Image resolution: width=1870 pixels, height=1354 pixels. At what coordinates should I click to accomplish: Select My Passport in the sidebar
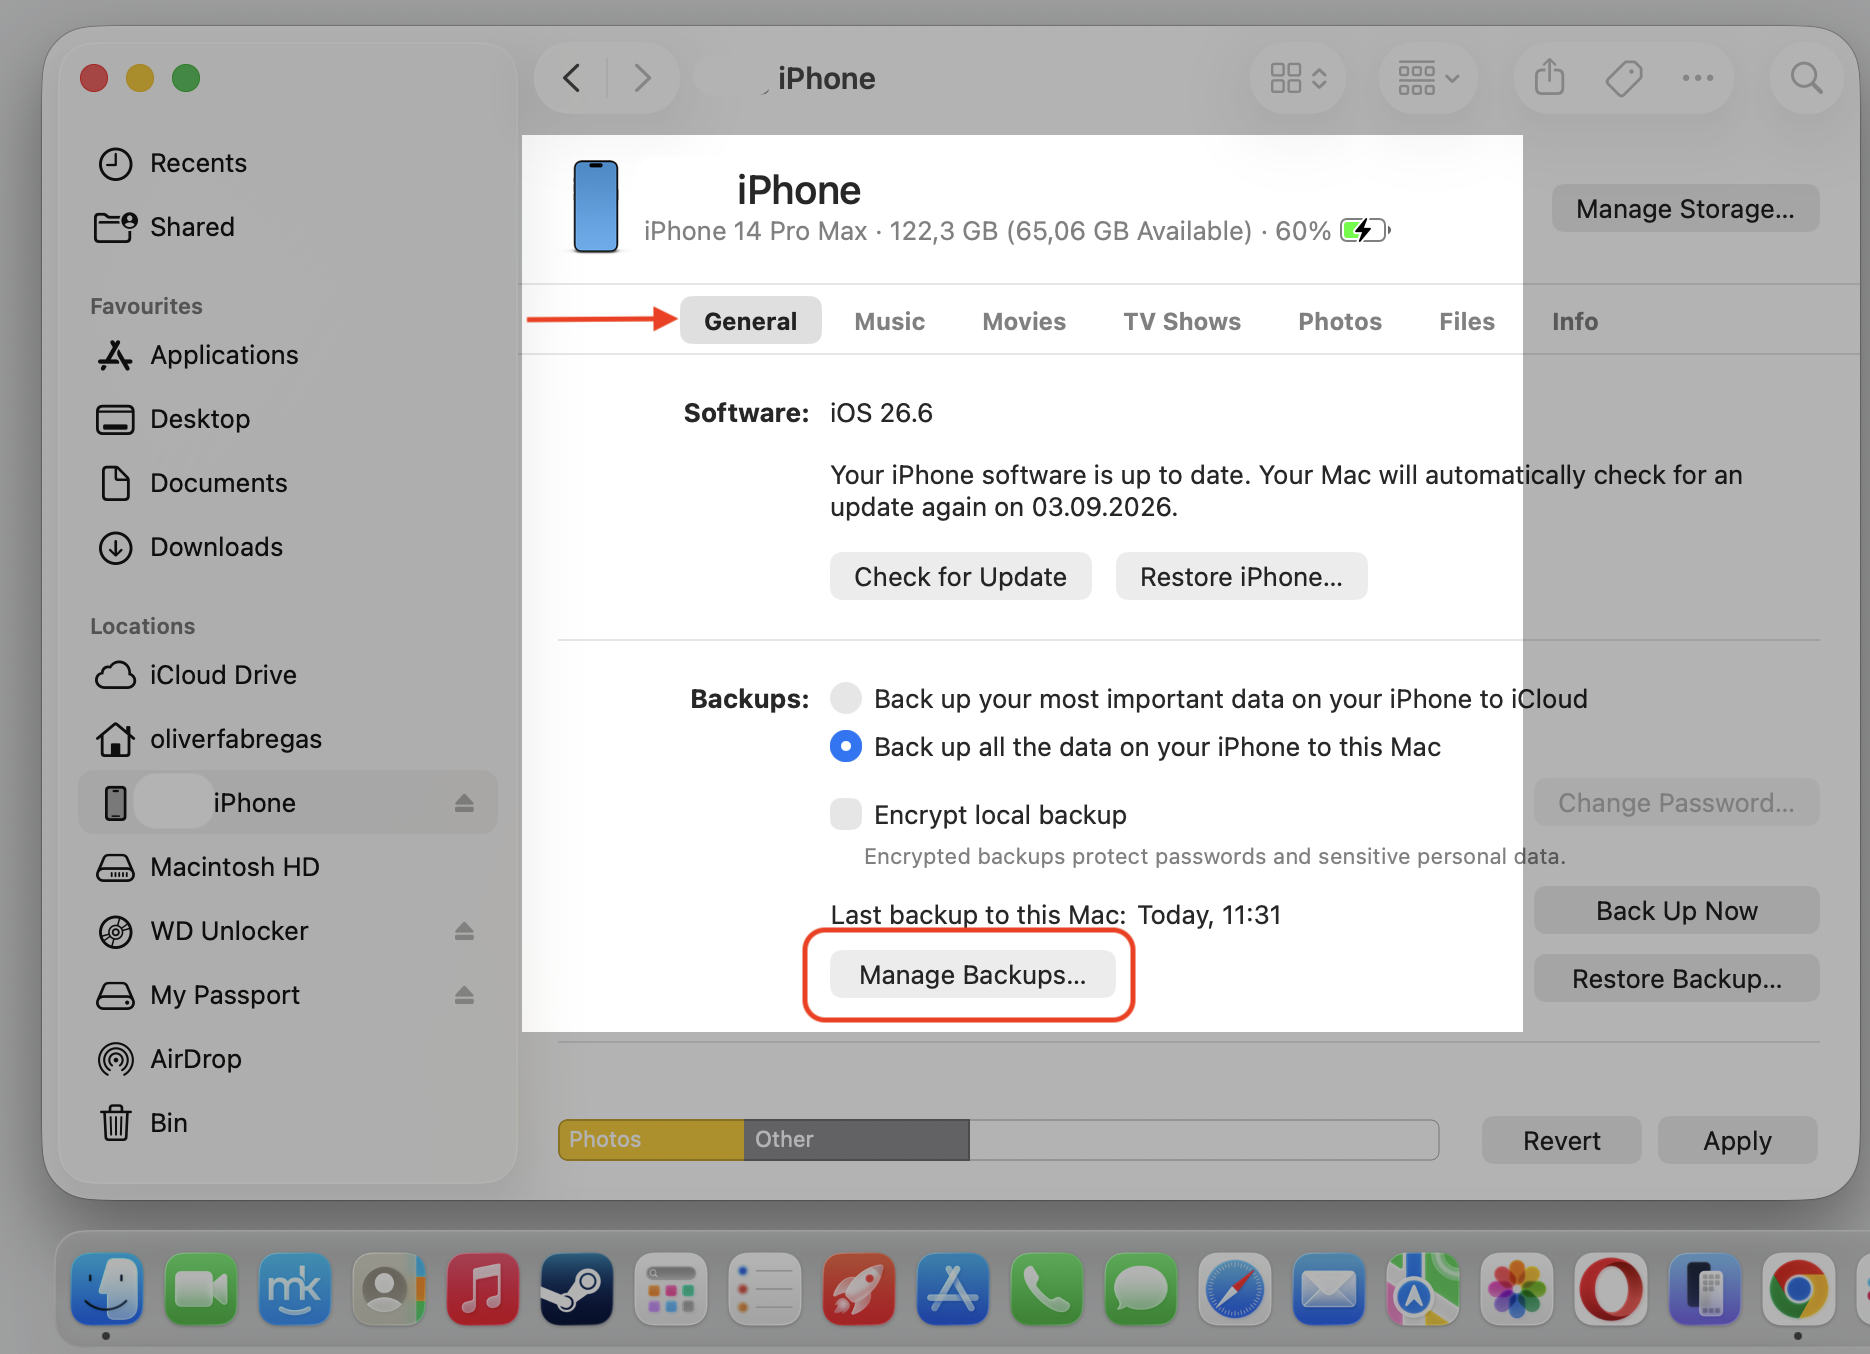pyautogui.click(x=225, y=995)
